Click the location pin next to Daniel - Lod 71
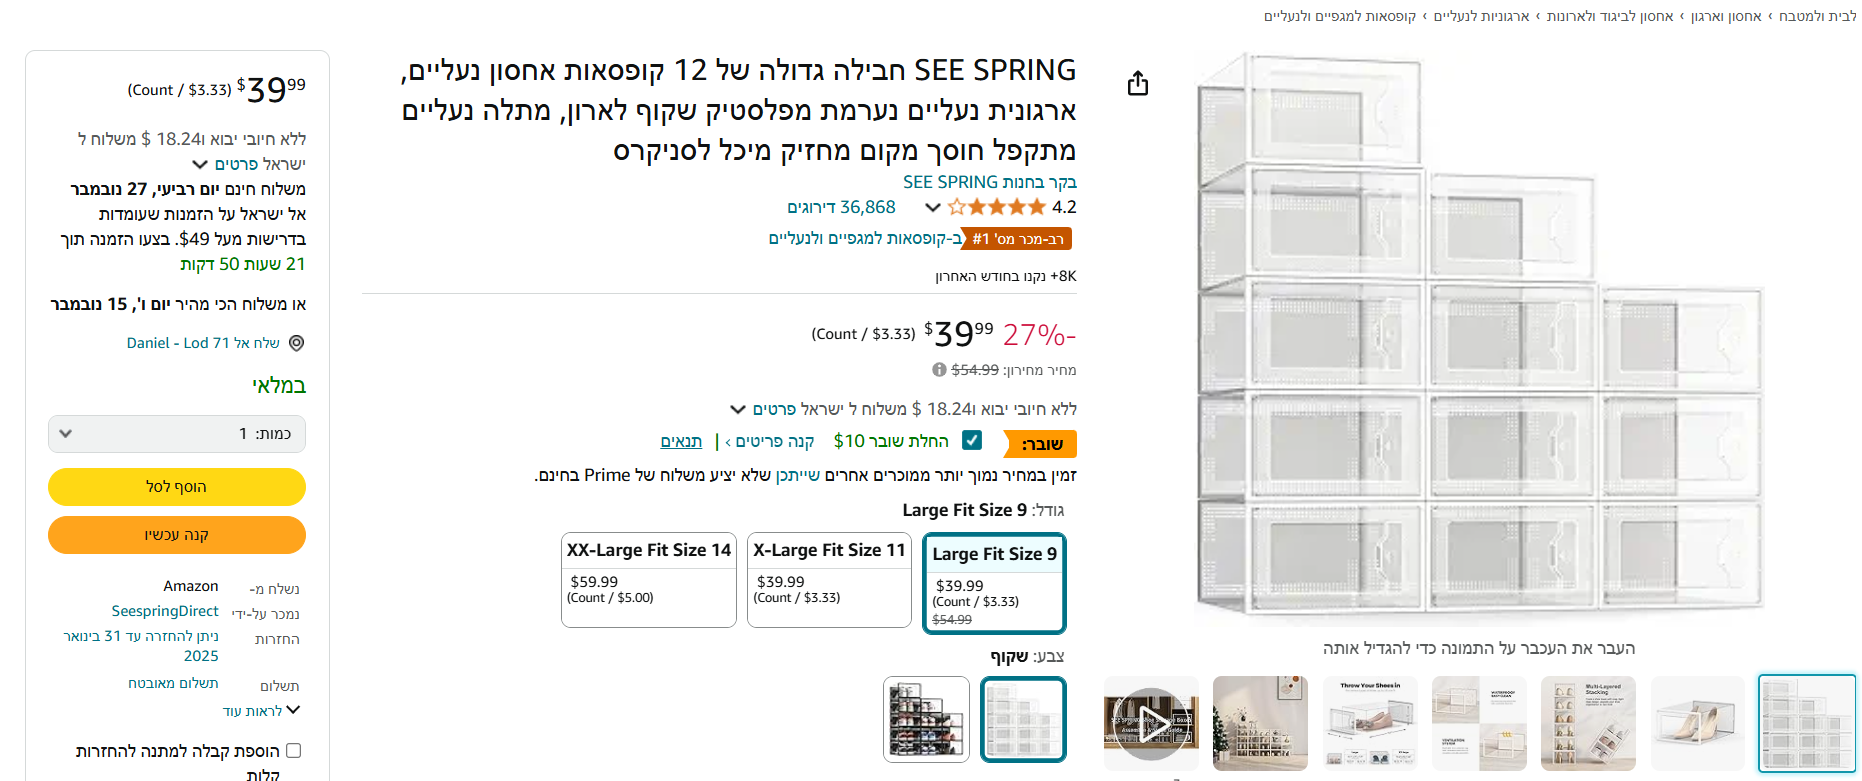Screen dimensions: 1862x781 coord(295,343)
